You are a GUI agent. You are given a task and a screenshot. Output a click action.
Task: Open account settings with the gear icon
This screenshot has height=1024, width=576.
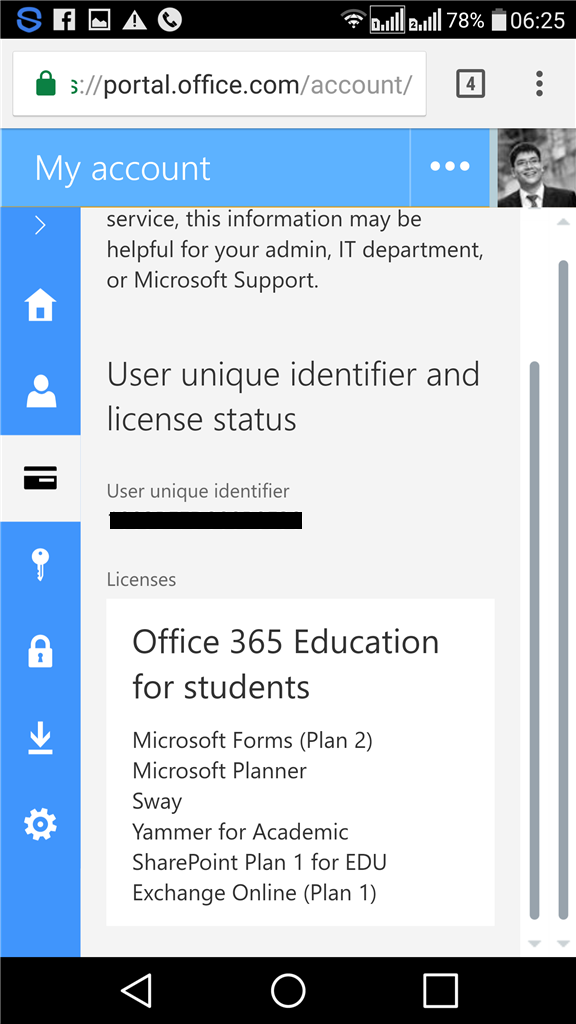(40, 824)
